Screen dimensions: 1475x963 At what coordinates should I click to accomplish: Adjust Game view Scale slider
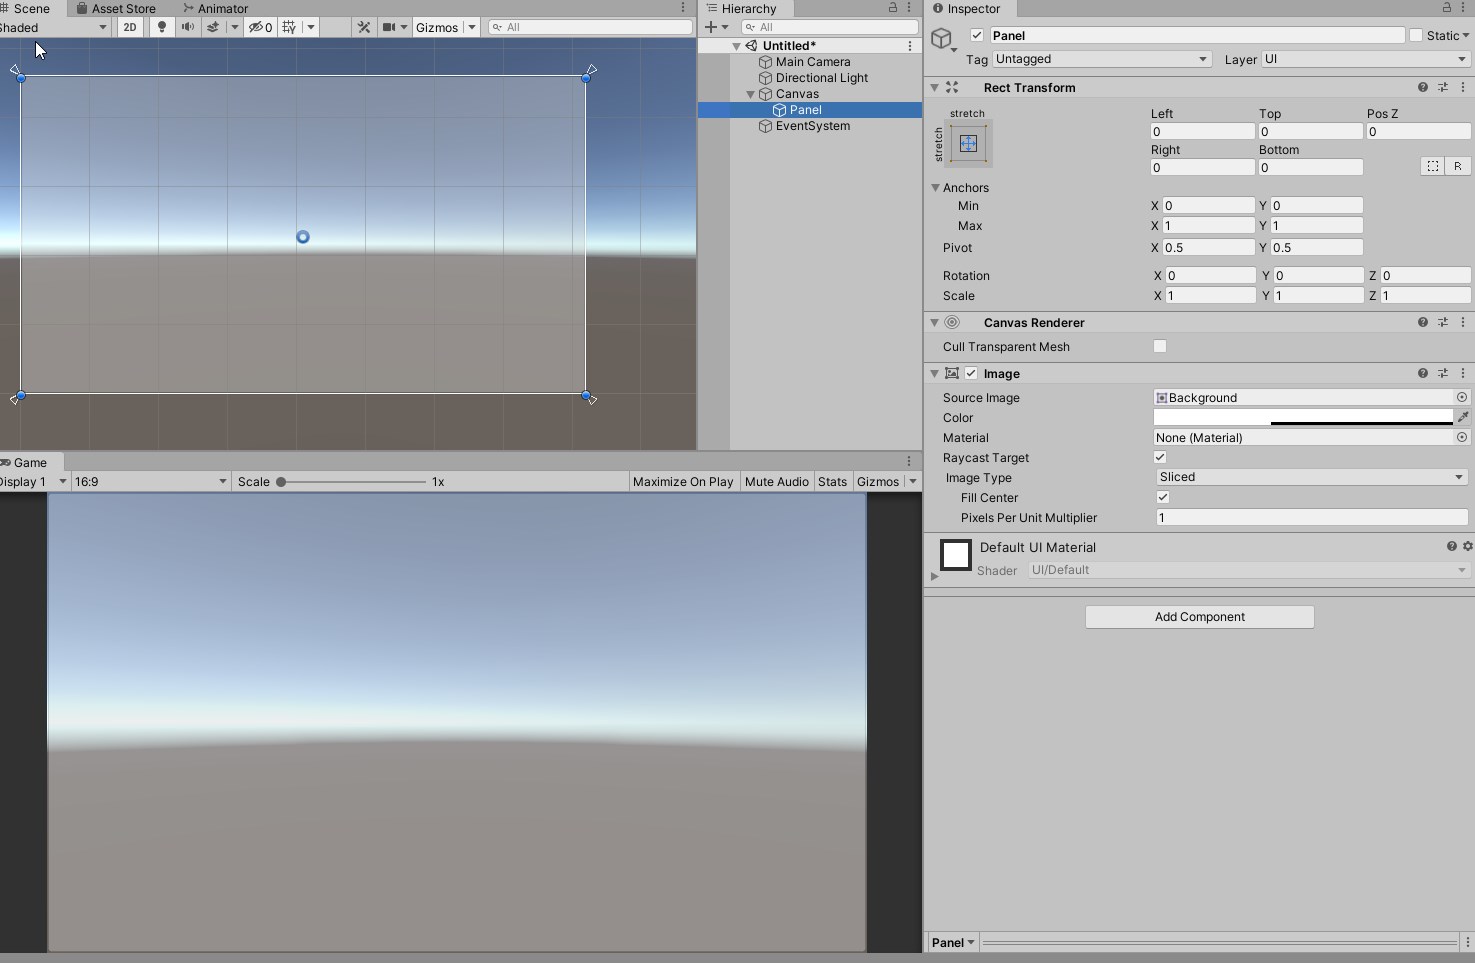click(351, 481)
